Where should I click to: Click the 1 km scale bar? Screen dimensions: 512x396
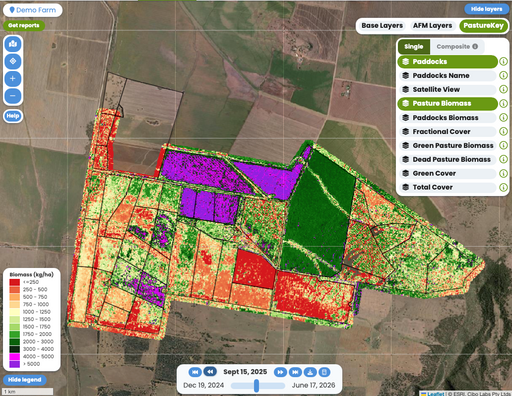point(27,391)
